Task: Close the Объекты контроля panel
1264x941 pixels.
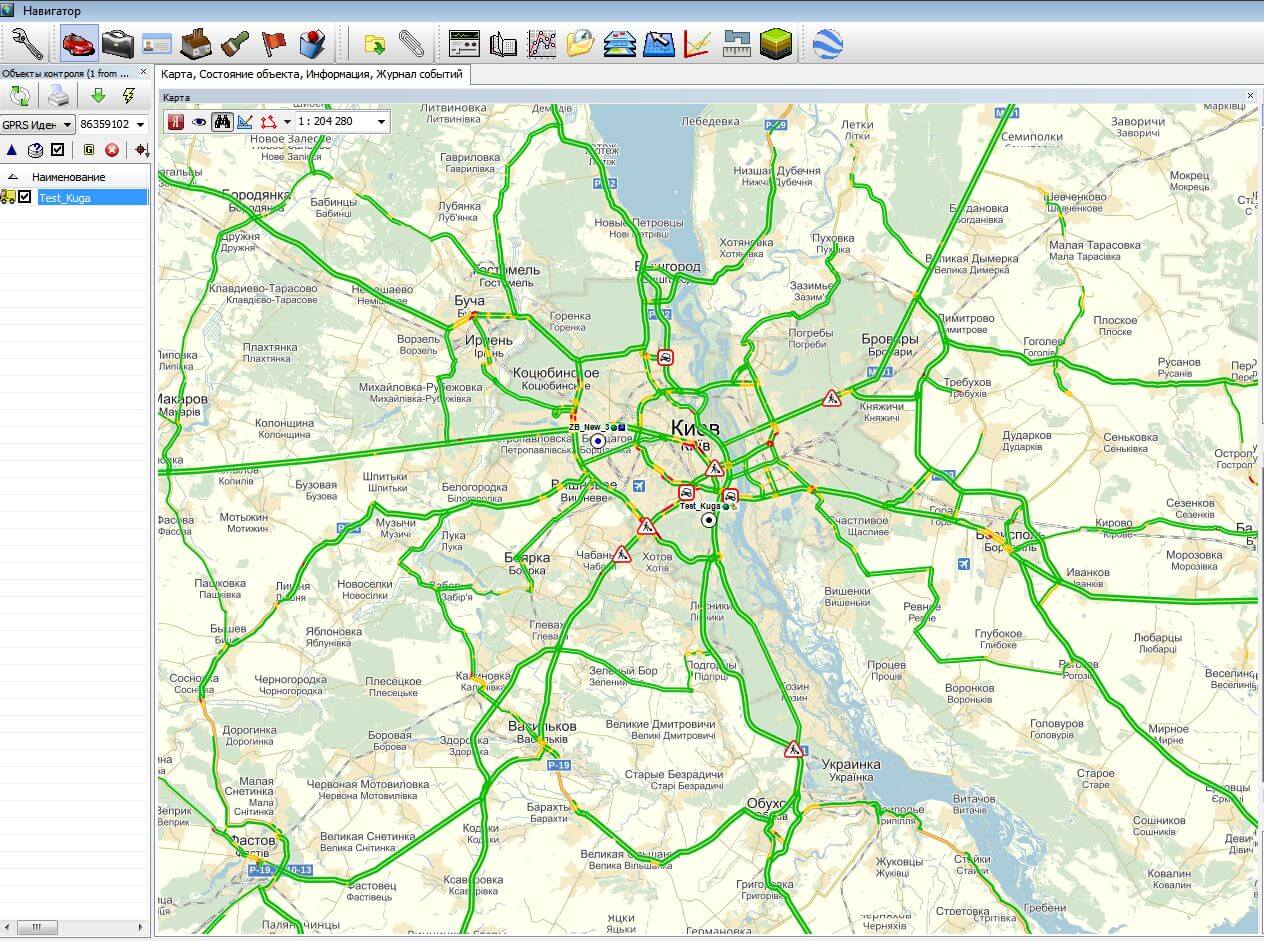Action: pos(143,73)
